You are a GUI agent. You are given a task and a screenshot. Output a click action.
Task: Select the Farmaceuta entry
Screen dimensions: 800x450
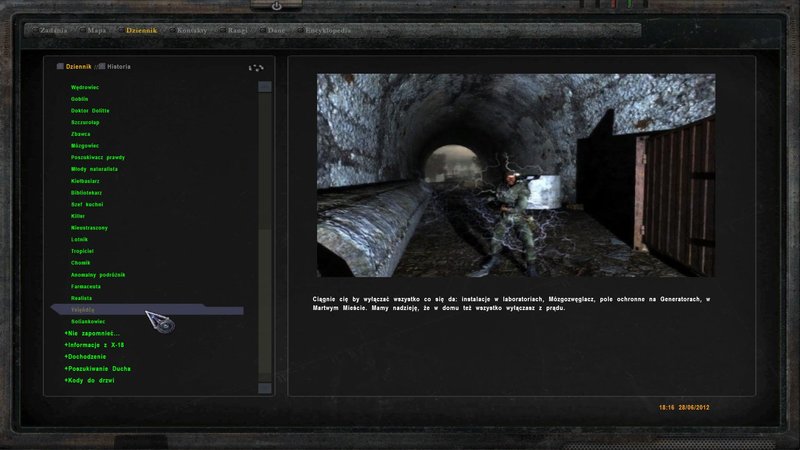point(86,287)
